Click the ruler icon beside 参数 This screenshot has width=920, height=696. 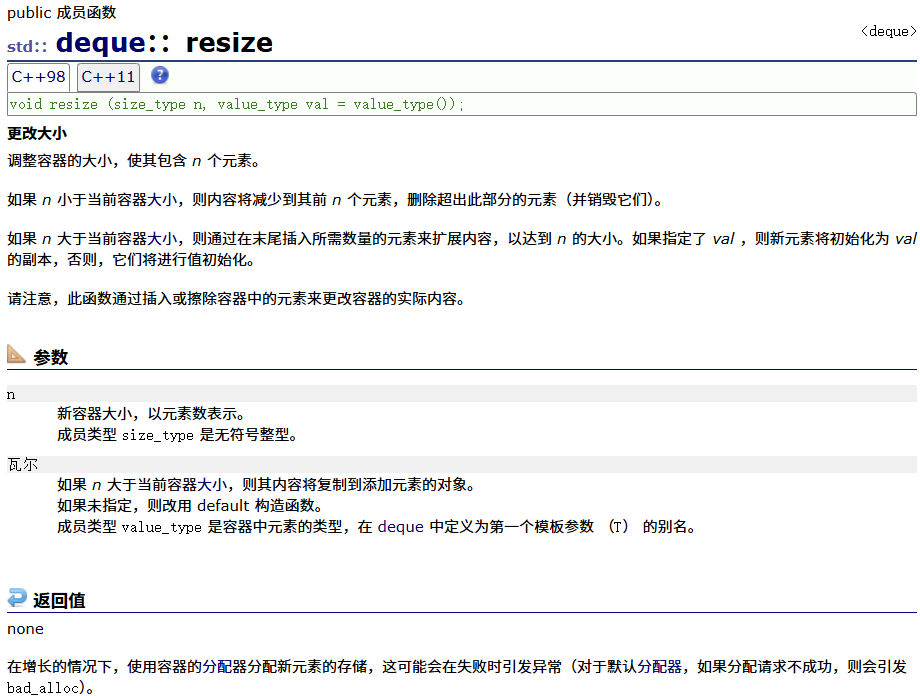click(x=16, y=354)
